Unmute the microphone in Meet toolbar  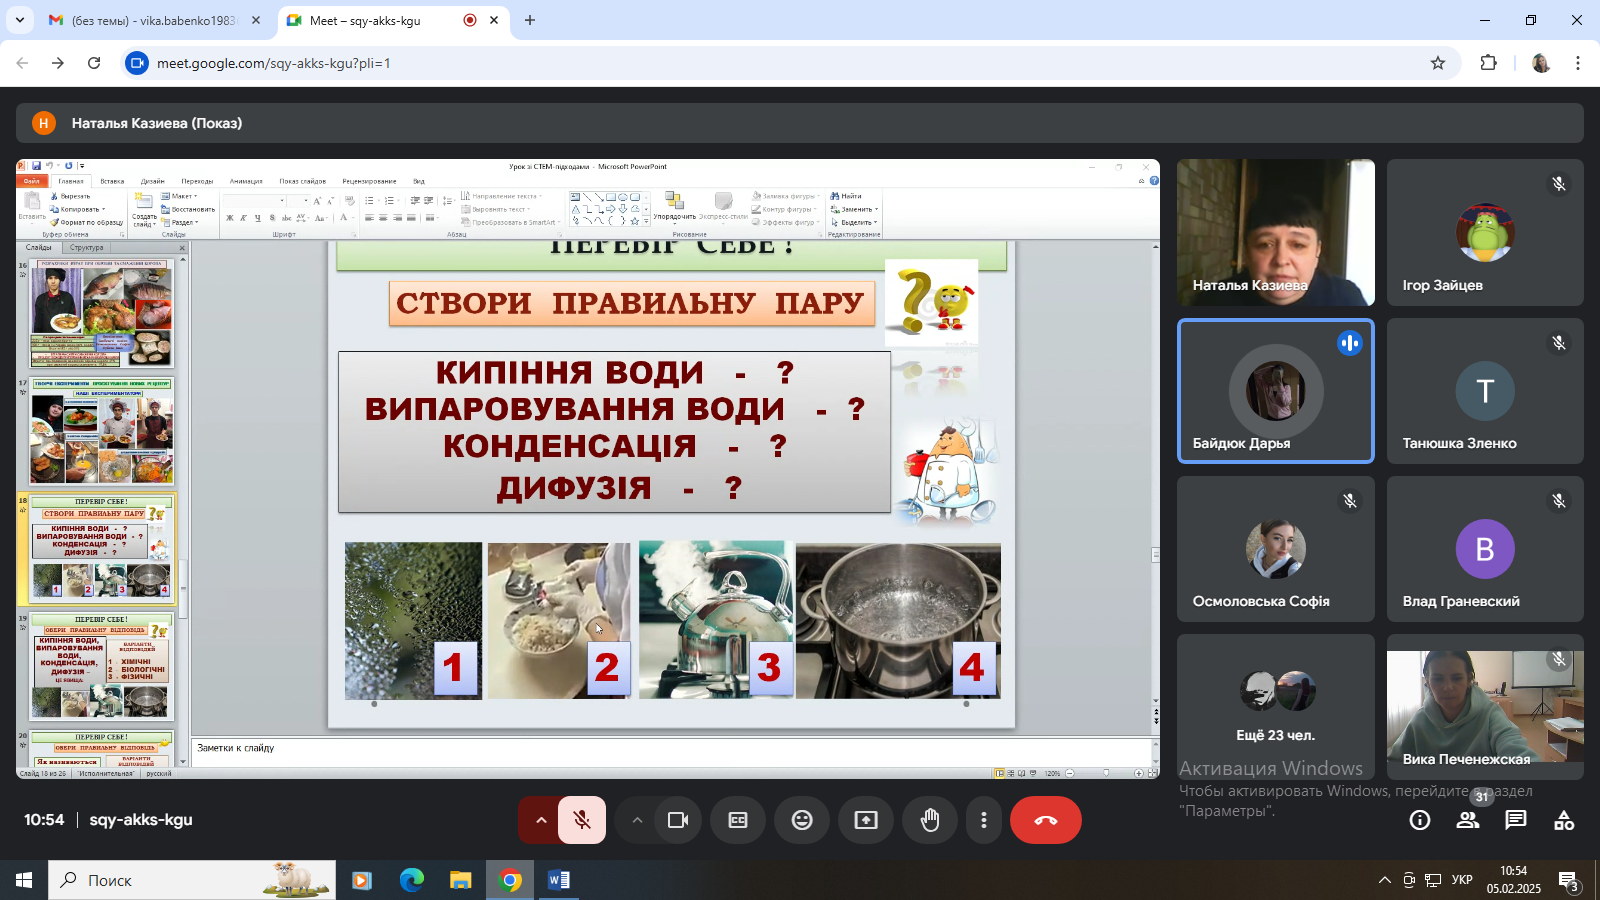click(x=582, y=820)
